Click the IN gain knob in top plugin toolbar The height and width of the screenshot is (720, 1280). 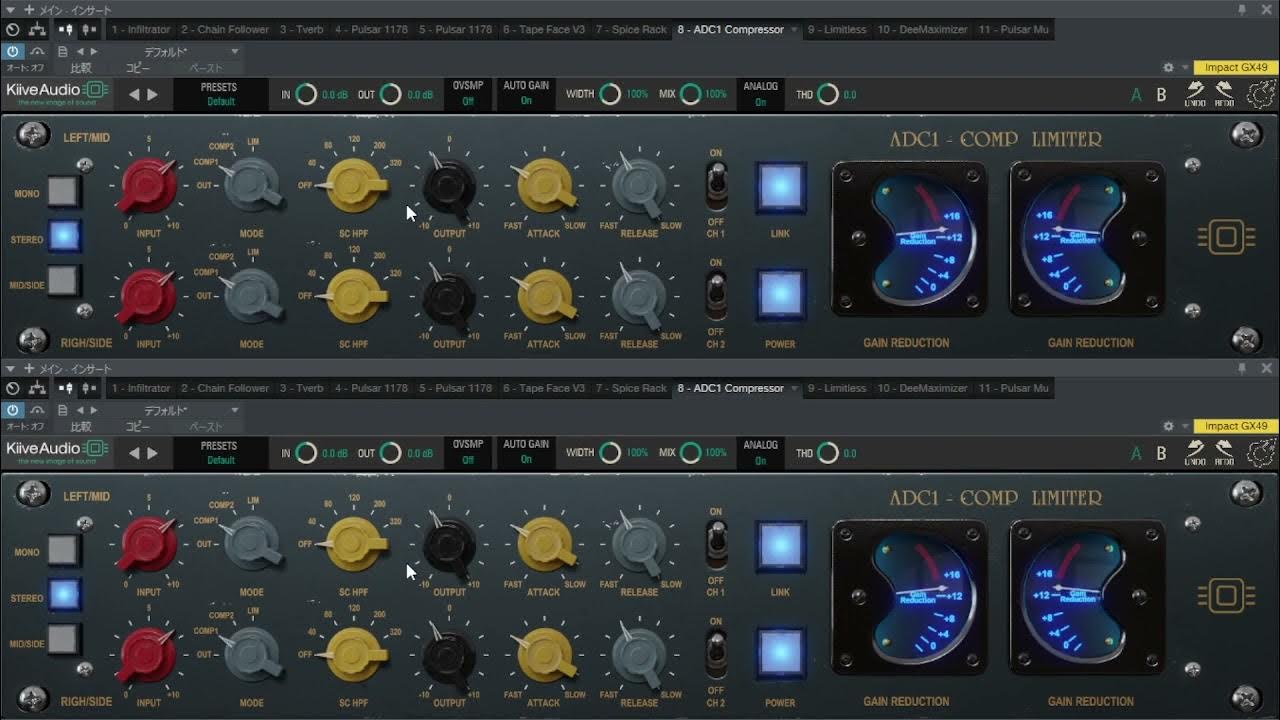click(x=306, y=95)
